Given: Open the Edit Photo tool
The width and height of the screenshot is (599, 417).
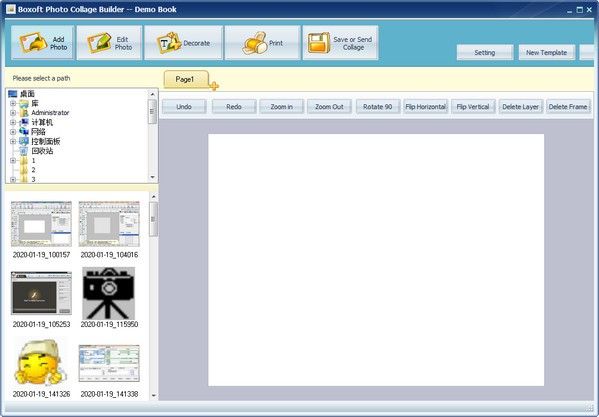Looking at the screenshot, I should [x=109, y=43].
